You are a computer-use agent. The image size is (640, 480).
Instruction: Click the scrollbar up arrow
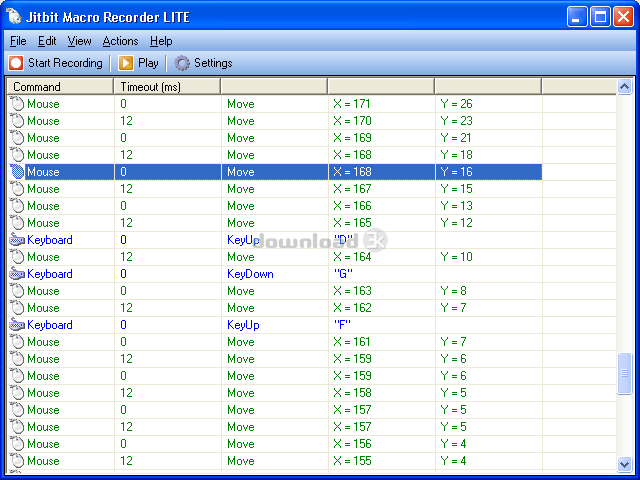626,87
